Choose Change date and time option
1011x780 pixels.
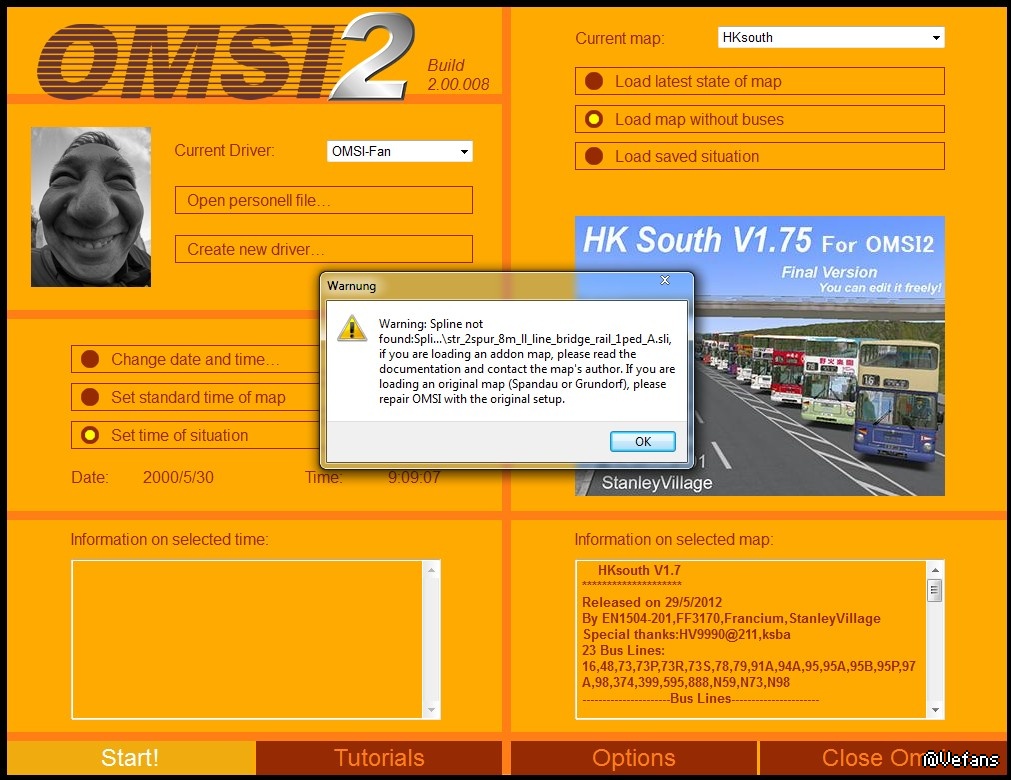tap(194, 359)
